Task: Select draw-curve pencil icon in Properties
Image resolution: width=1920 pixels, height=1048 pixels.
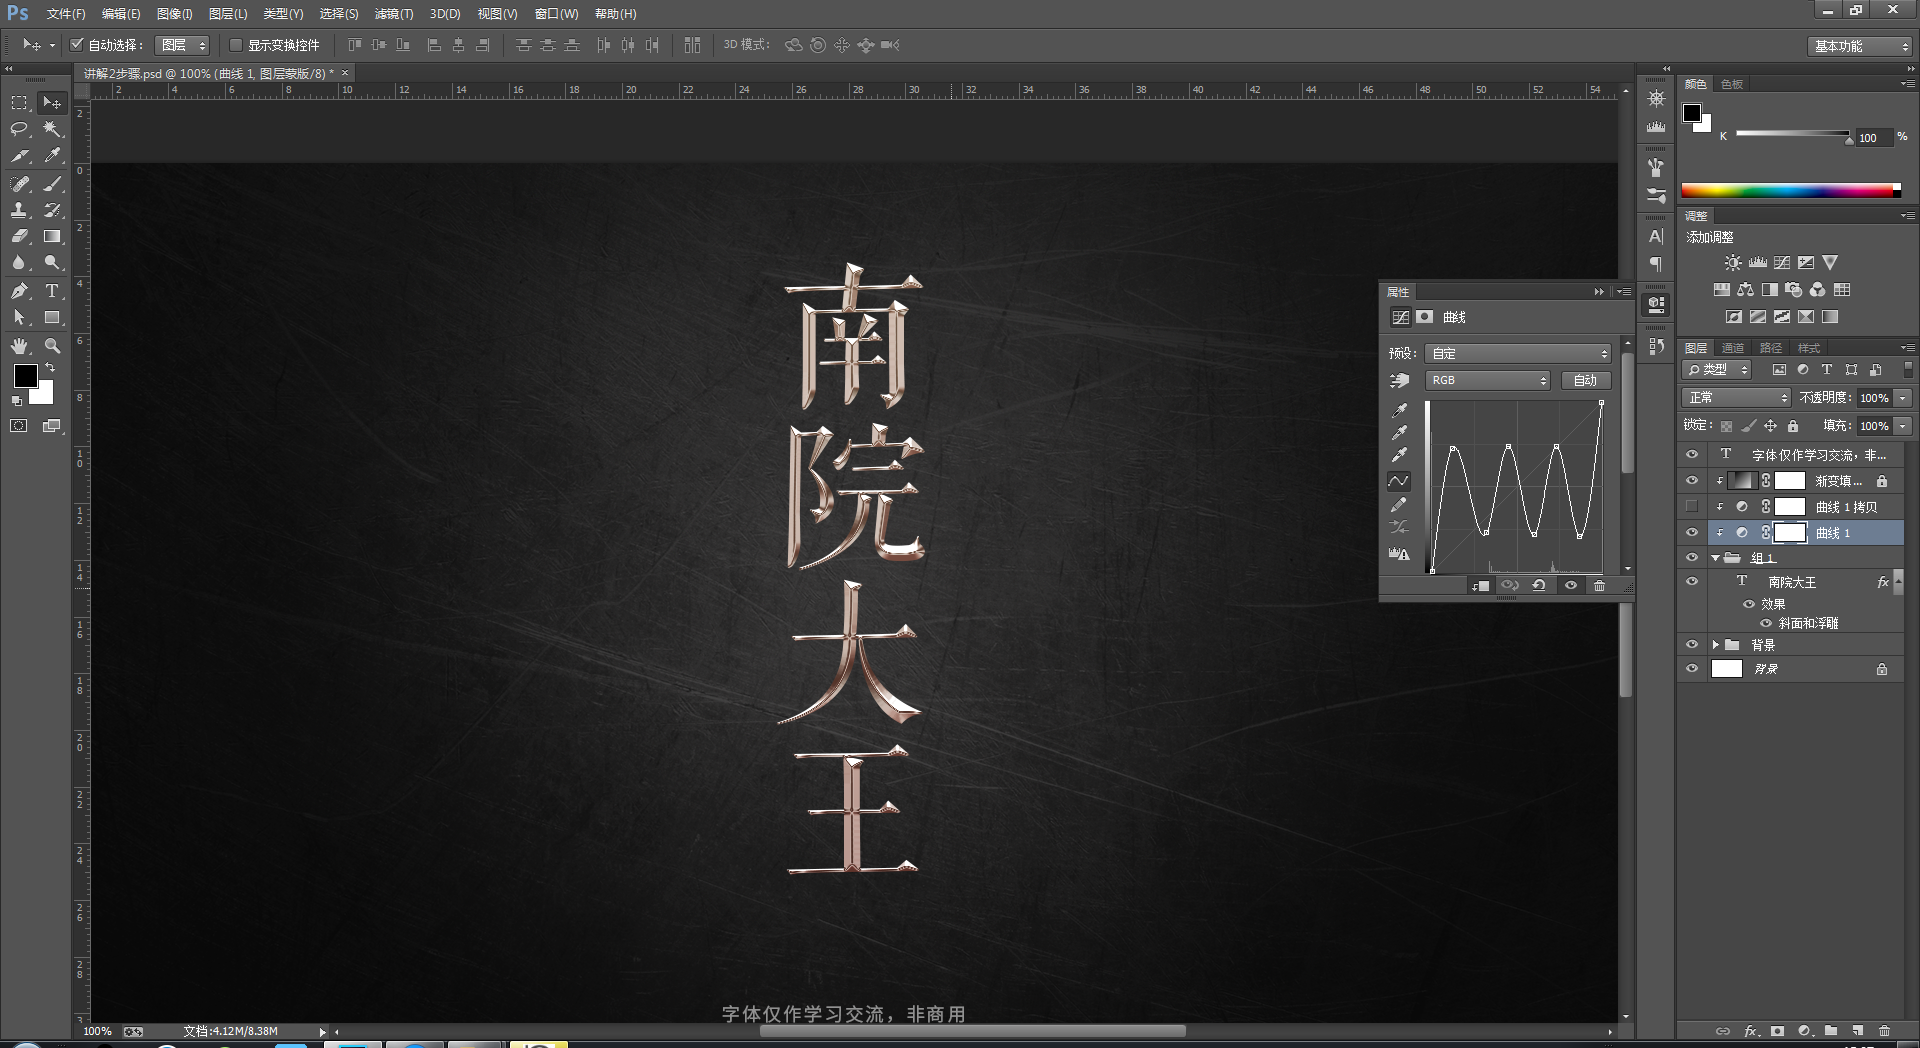Action: click(1399, 504)
